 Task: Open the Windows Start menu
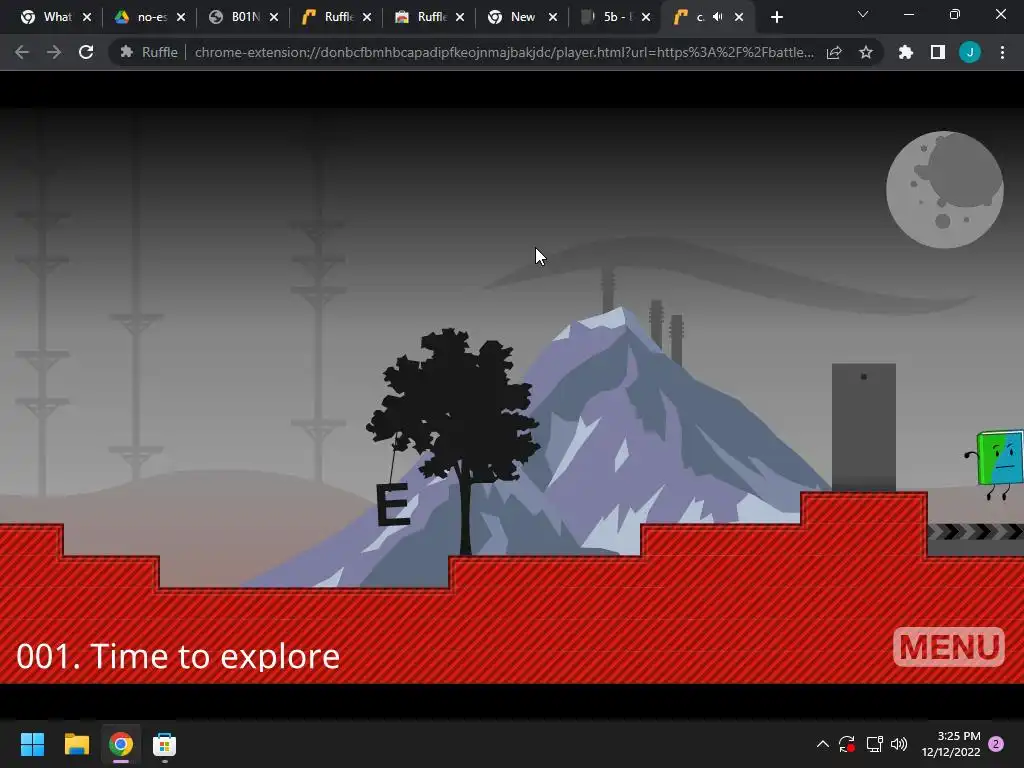[32, 744]
